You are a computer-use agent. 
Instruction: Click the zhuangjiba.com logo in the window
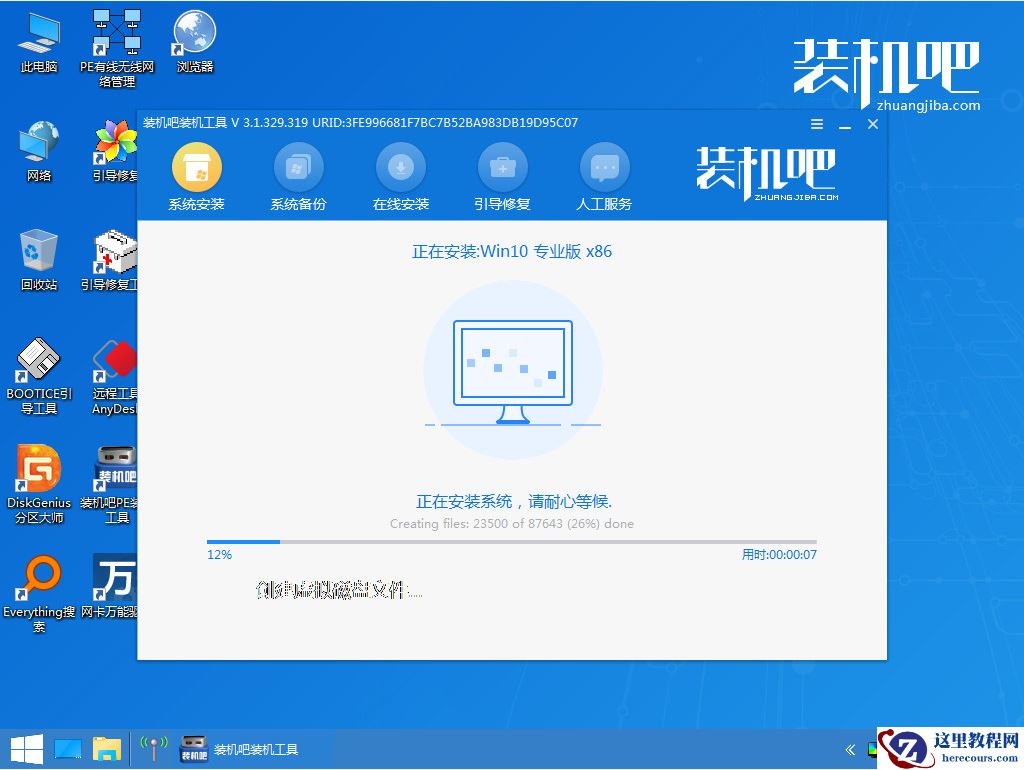(x=764, y=175)
